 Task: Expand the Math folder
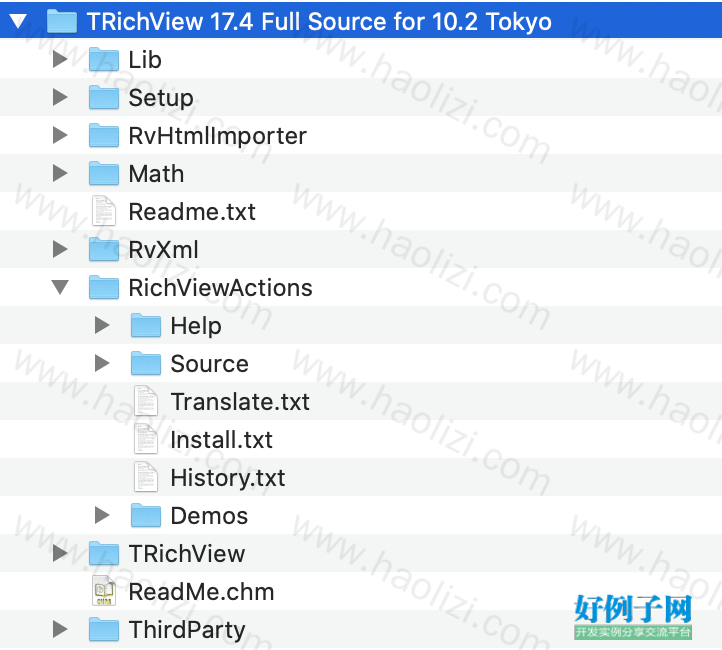click(60, 173)
